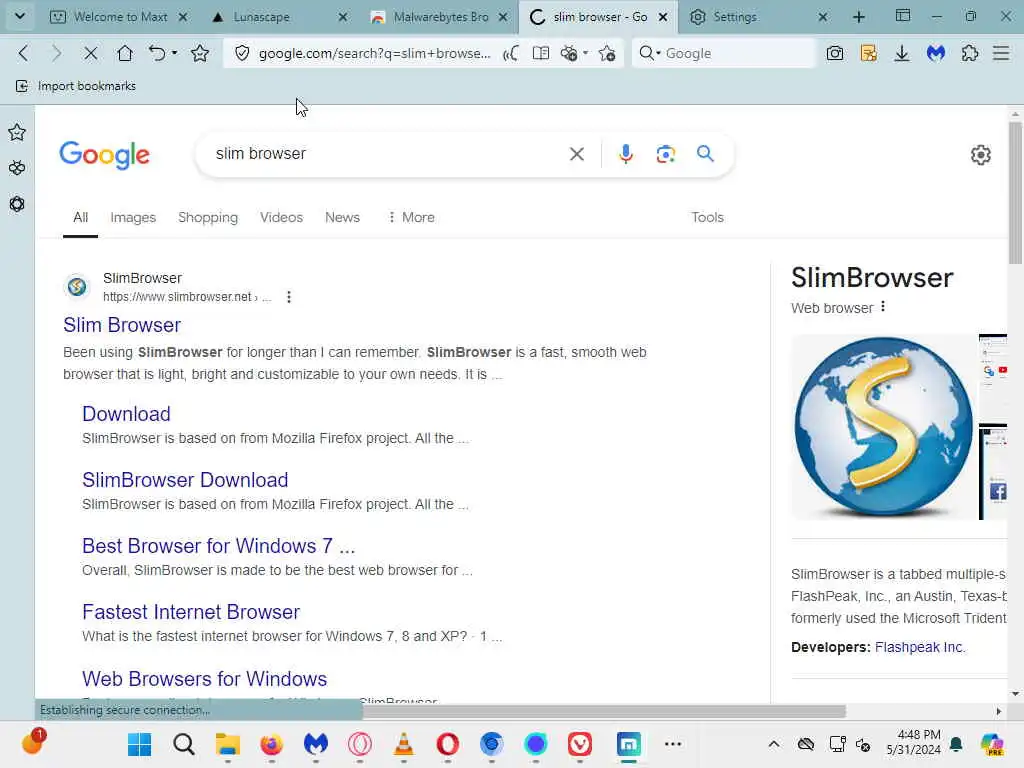Expand the ad blocker dropdown arrow
Screen dimensions: 1024x768
(x=585, y=53)
